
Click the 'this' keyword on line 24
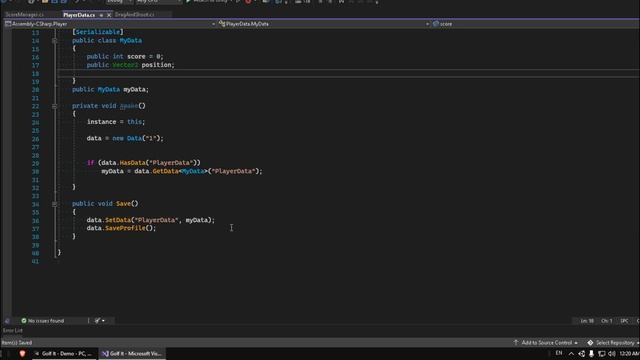[134, 122]
